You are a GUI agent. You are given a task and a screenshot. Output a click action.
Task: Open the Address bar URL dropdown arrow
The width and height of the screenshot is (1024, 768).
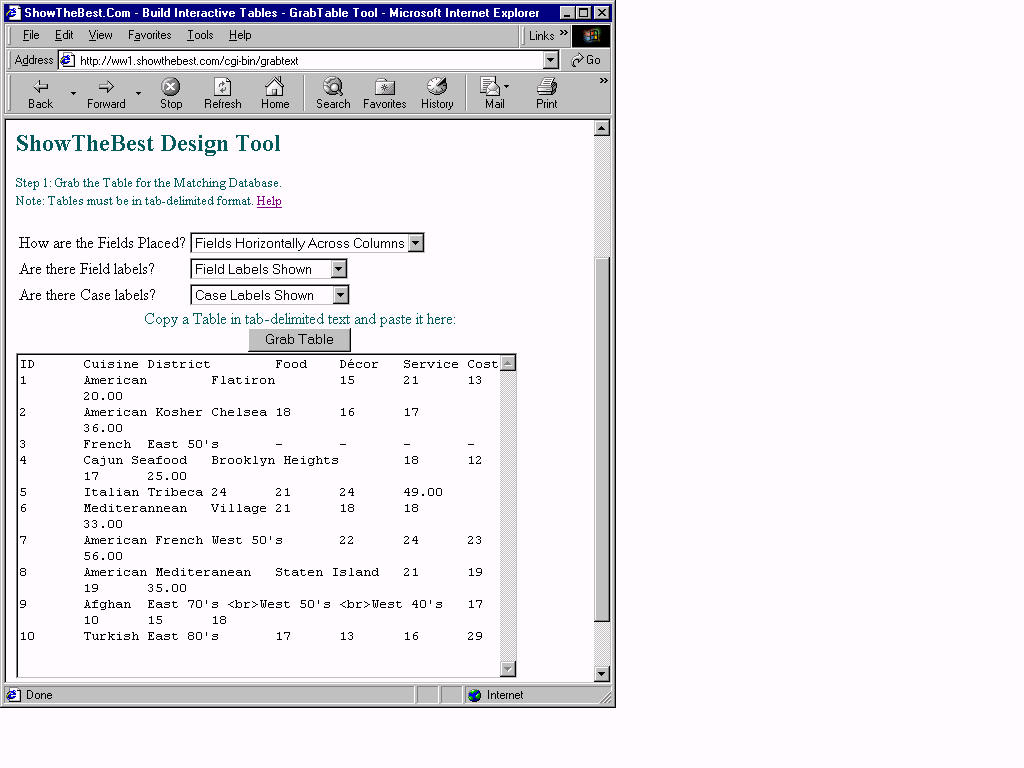550,60
